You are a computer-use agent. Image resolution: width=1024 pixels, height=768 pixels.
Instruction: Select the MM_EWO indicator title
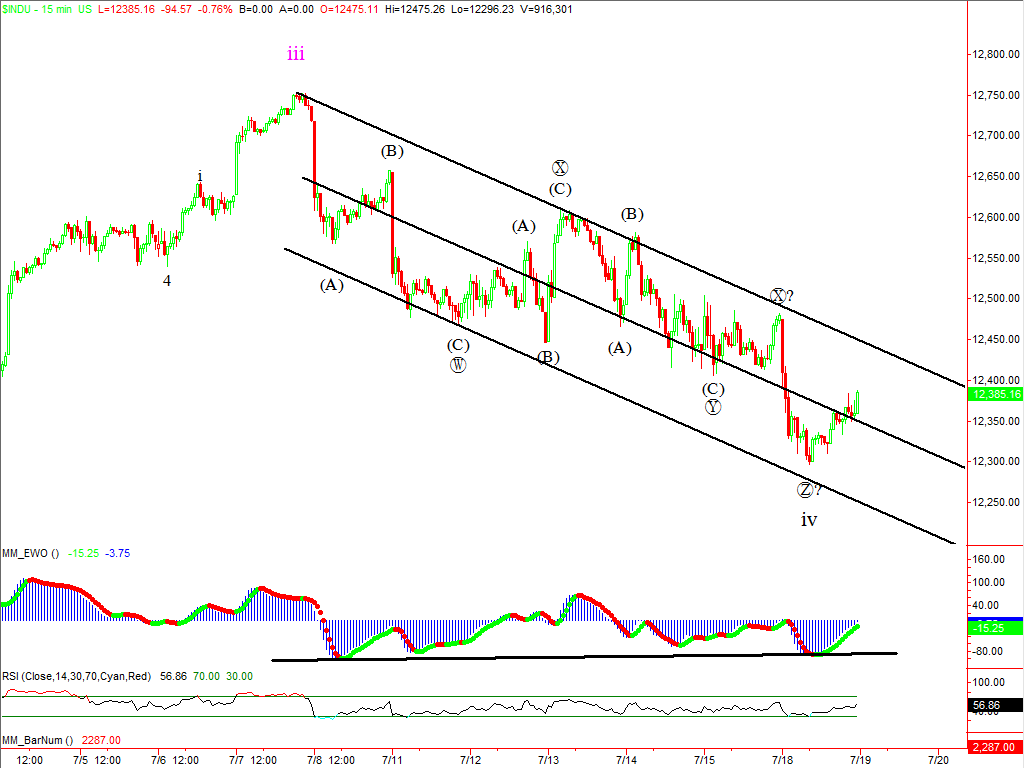click(x=30, y=553)
